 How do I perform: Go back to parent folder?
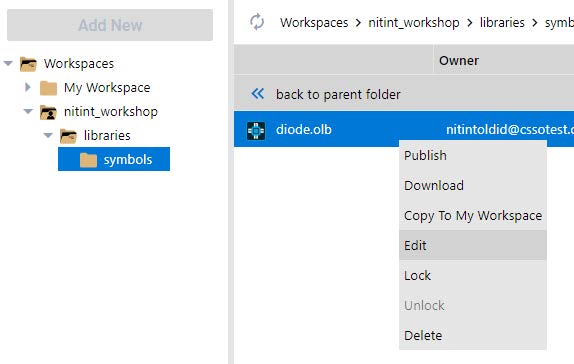[x=338, y=94]
